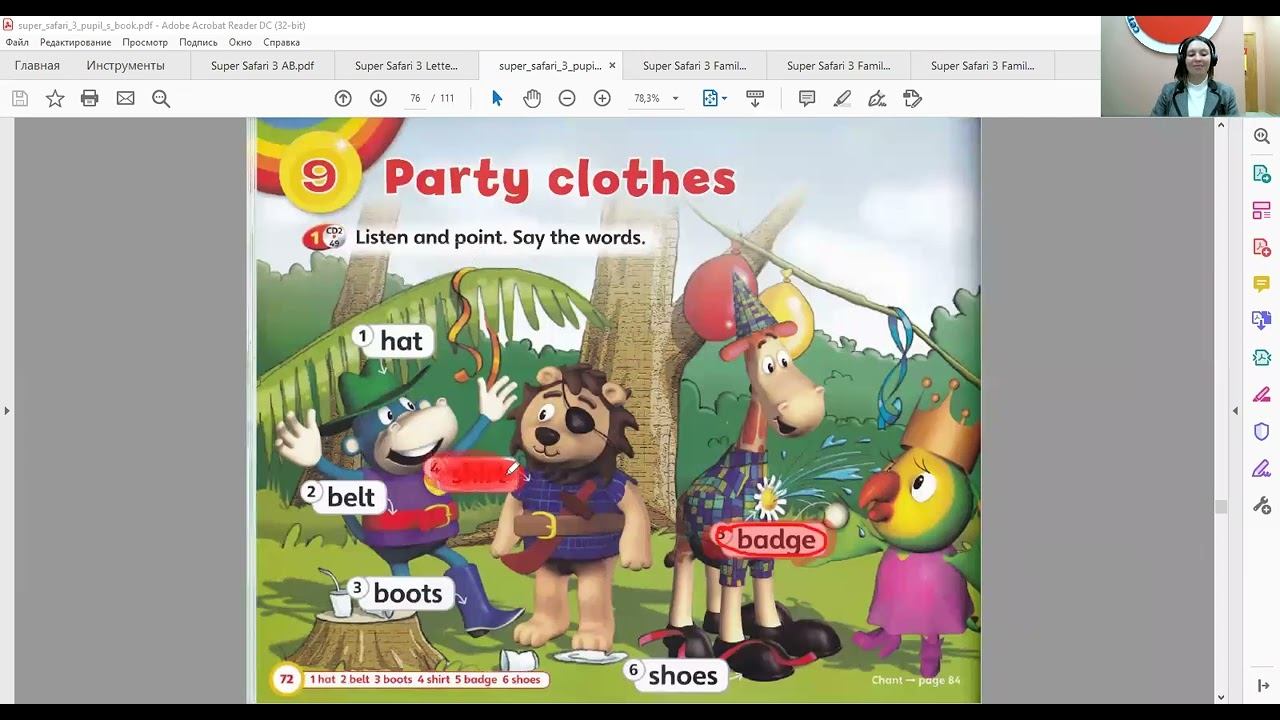Open the Подпись menu
The height and width of the screenshot is (720, 1280).
pos(198,42)
